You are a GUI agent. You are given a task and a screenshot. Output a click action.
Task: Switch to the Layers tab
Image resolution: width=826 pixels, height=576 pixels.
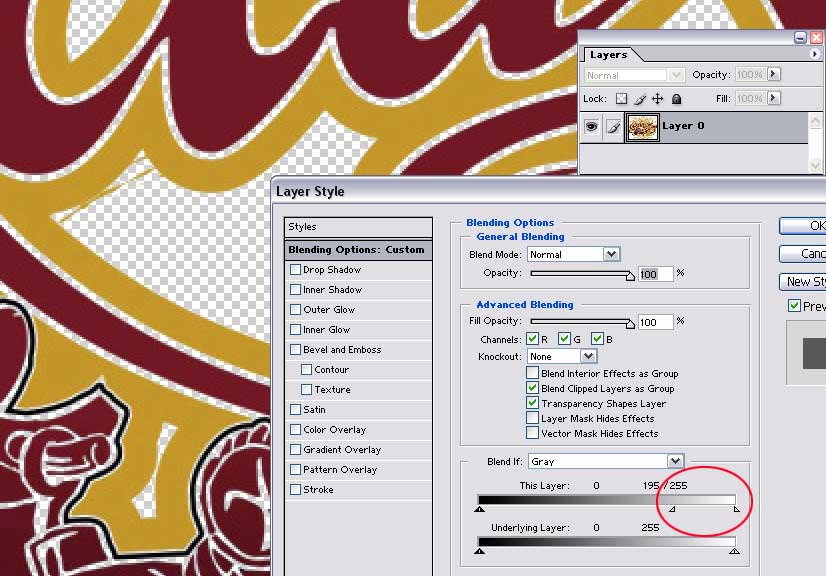[x=608, y=55]
